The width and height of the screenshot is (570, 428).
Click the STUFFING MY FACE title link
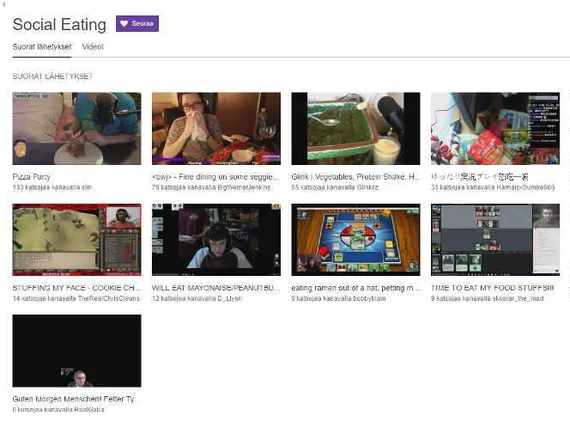(77, 288)
